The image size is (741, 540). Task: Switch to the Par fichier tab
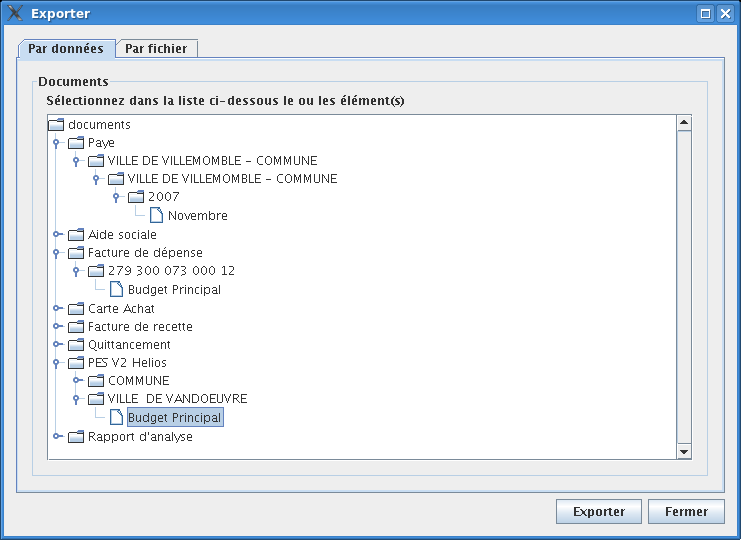coord(156,49)
